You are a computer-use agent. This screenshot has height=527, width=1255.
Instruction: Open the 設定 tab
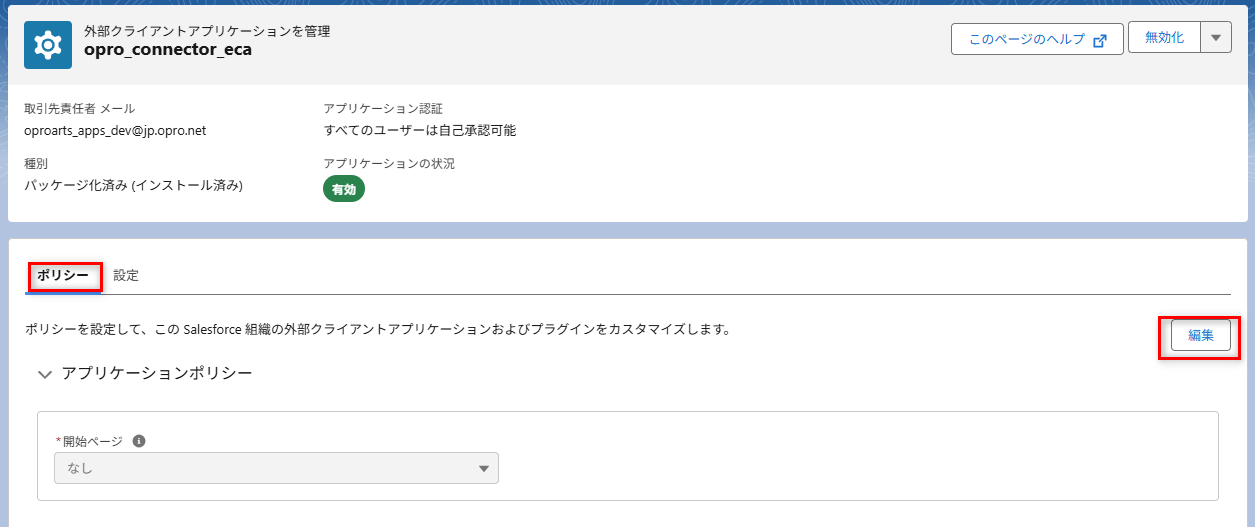126,276
